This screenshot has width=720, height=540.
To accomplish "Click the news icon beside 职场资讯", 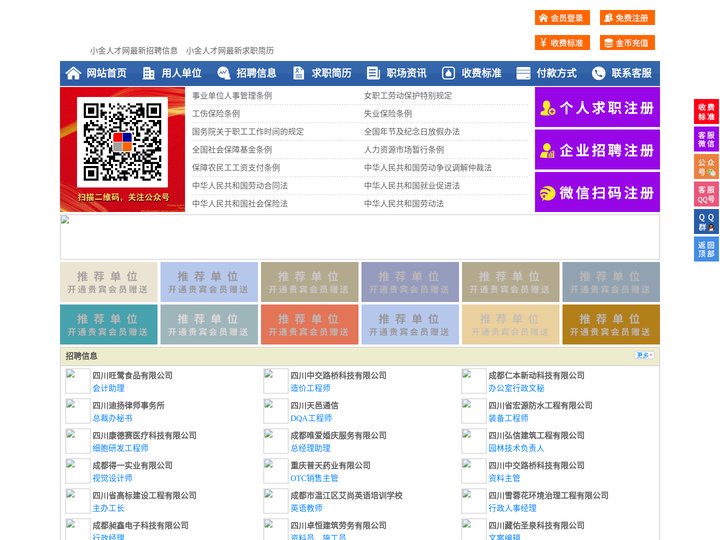I will click(373, 73).
